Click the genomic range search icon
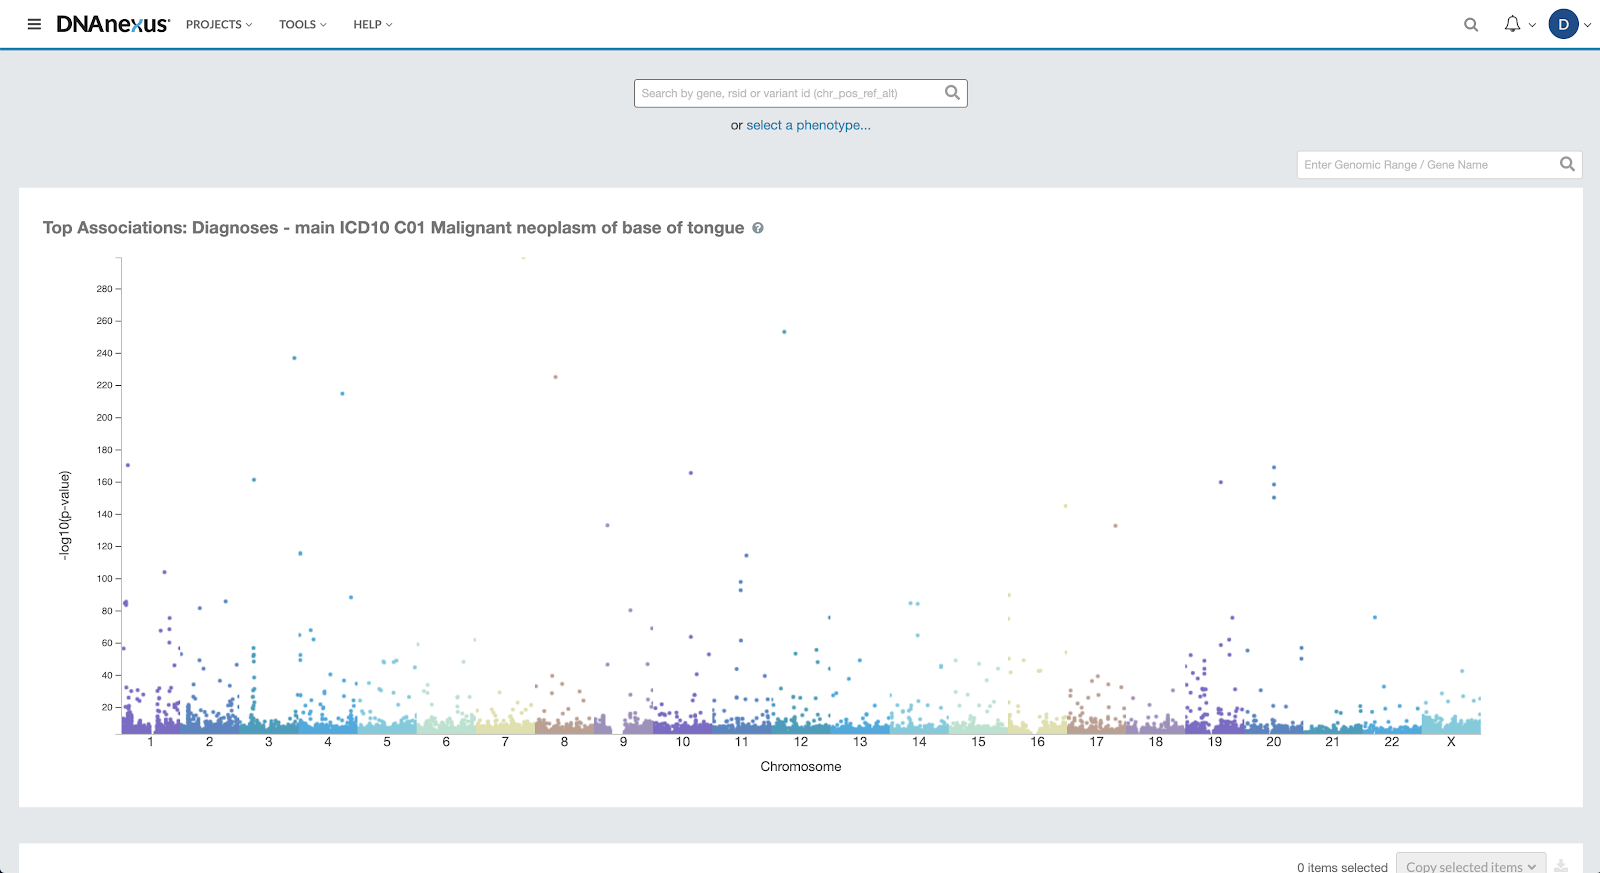The image size is (1600, 873). pos(1568,164)
